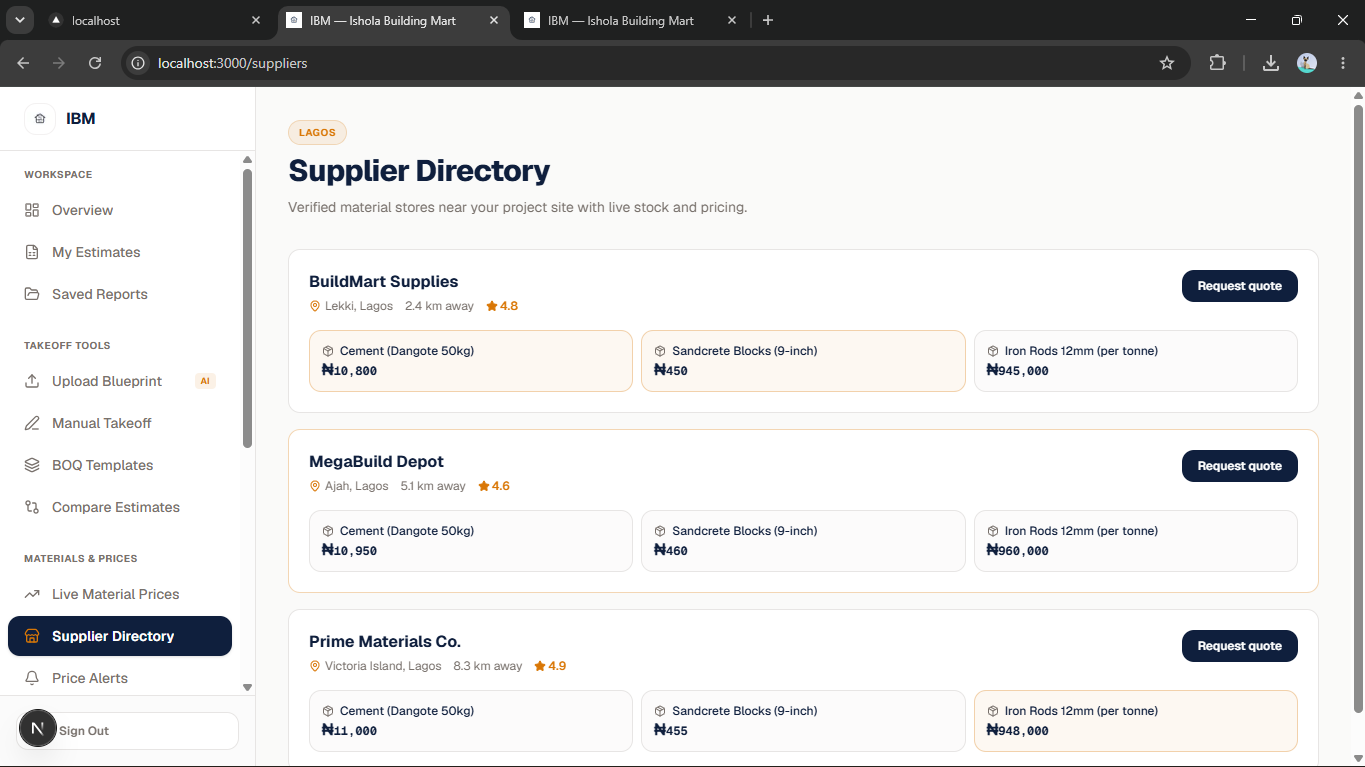Open Manual Takeoff

[x=120, y=423]
